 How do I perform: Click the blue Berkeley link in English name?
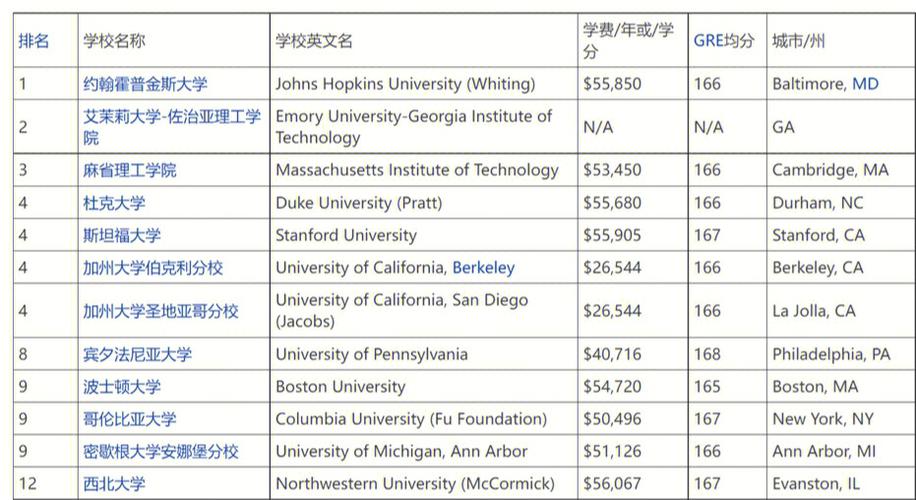point(484,268)
